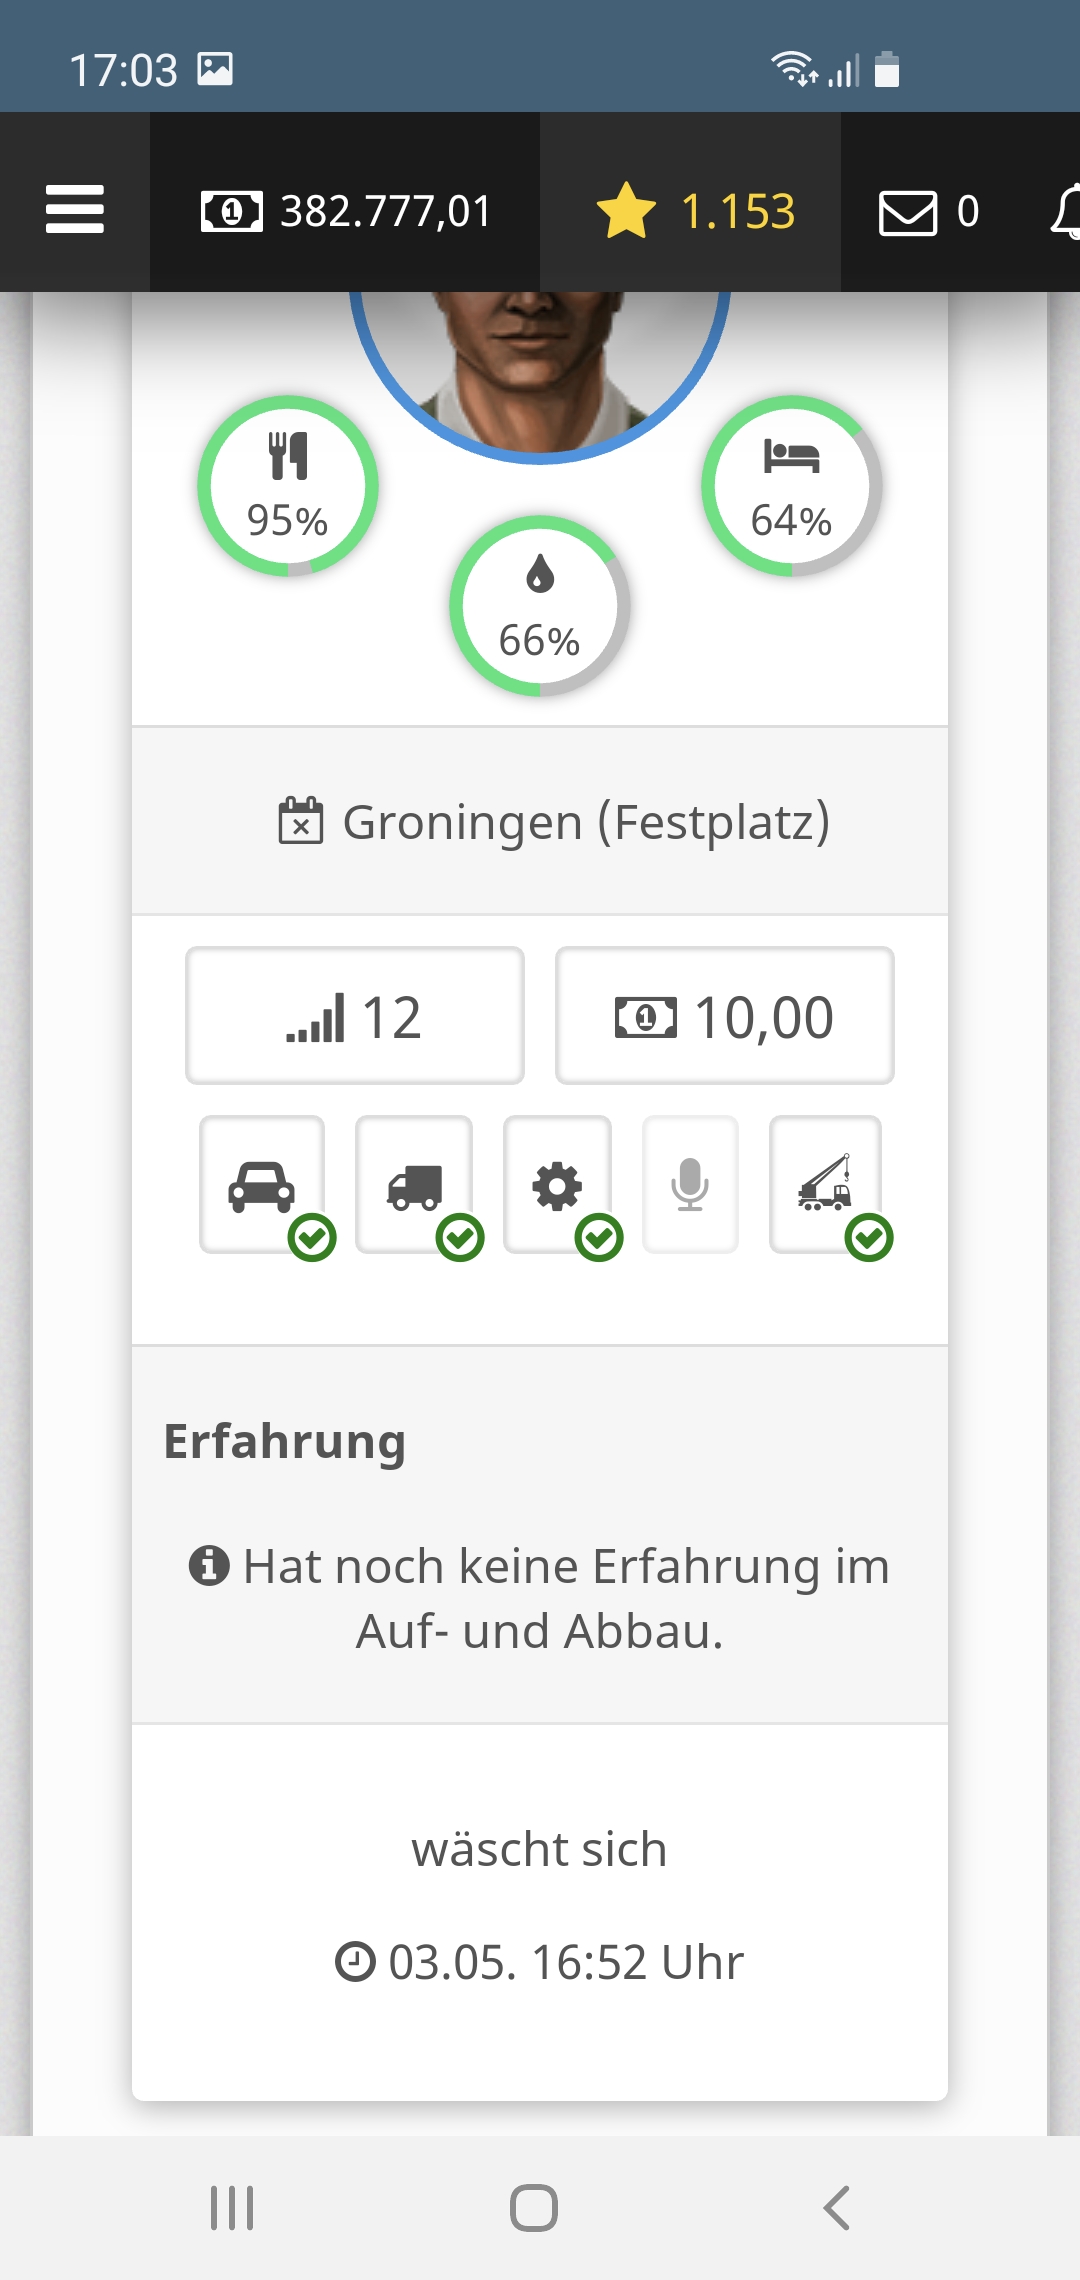Tap the thirst 66% droplet indicator
The image size is (1080, 2280).
(540, 606)
